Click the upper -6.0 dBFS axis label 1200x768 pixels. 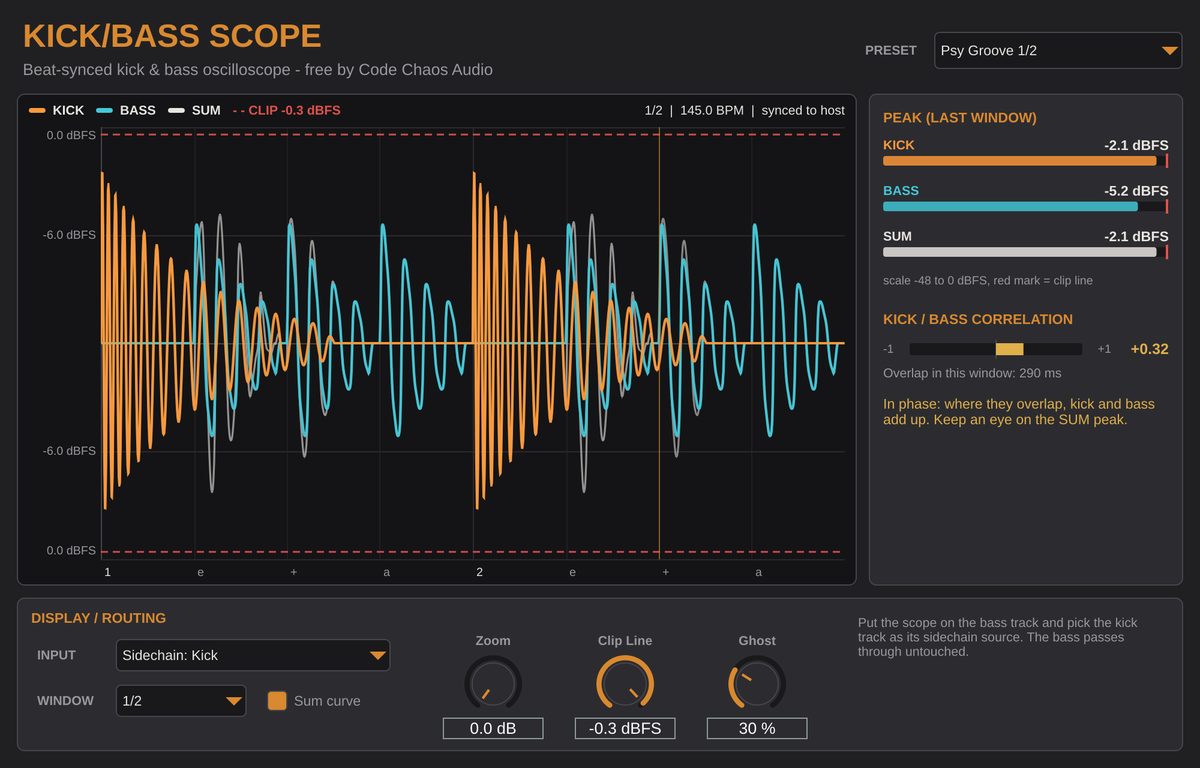coord(69,235)
